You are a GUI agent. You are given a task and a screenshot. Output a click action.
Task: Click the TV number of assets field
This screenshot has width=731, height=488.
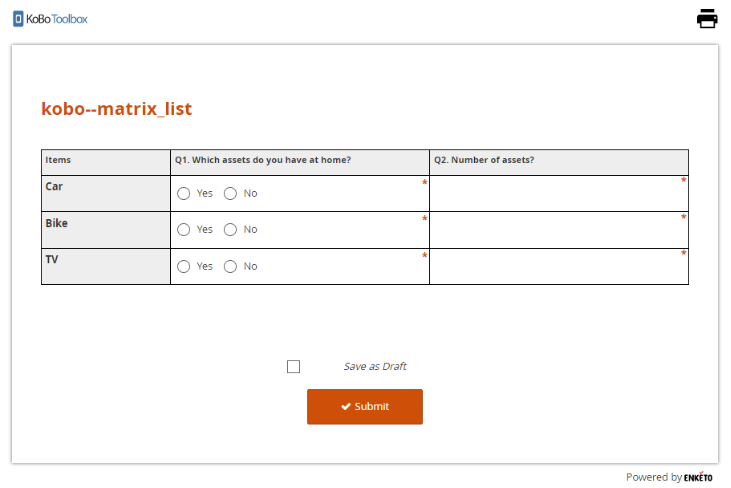pyautogui.click(x=558, y=268)
